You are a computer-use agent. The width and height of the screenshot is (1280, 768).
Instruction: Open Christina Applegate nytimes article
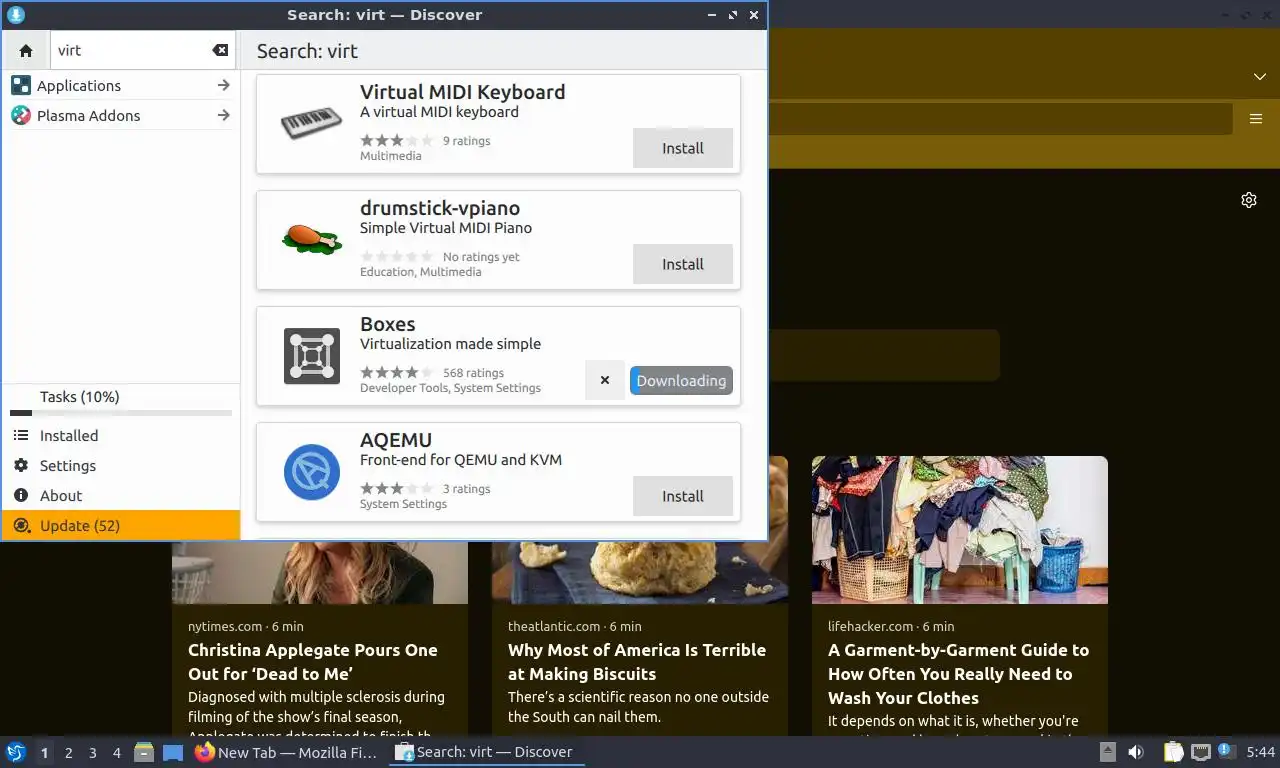[x=313, y=662]
